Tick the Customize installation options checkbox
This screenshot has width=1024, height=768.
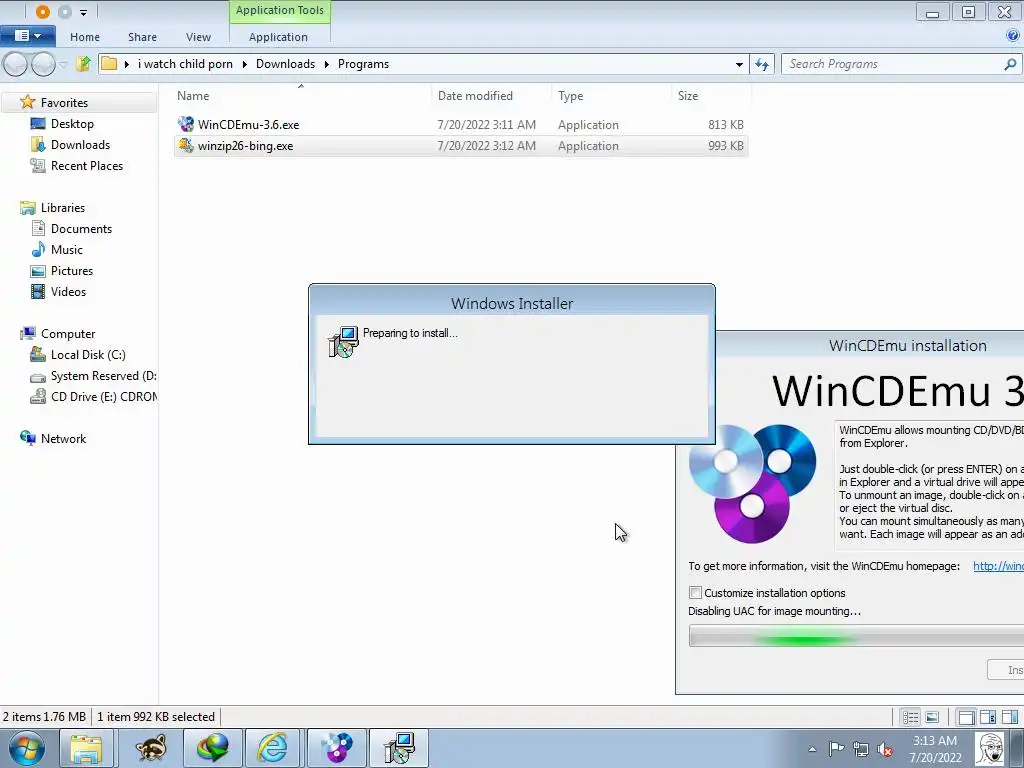[x=696, y=592]
